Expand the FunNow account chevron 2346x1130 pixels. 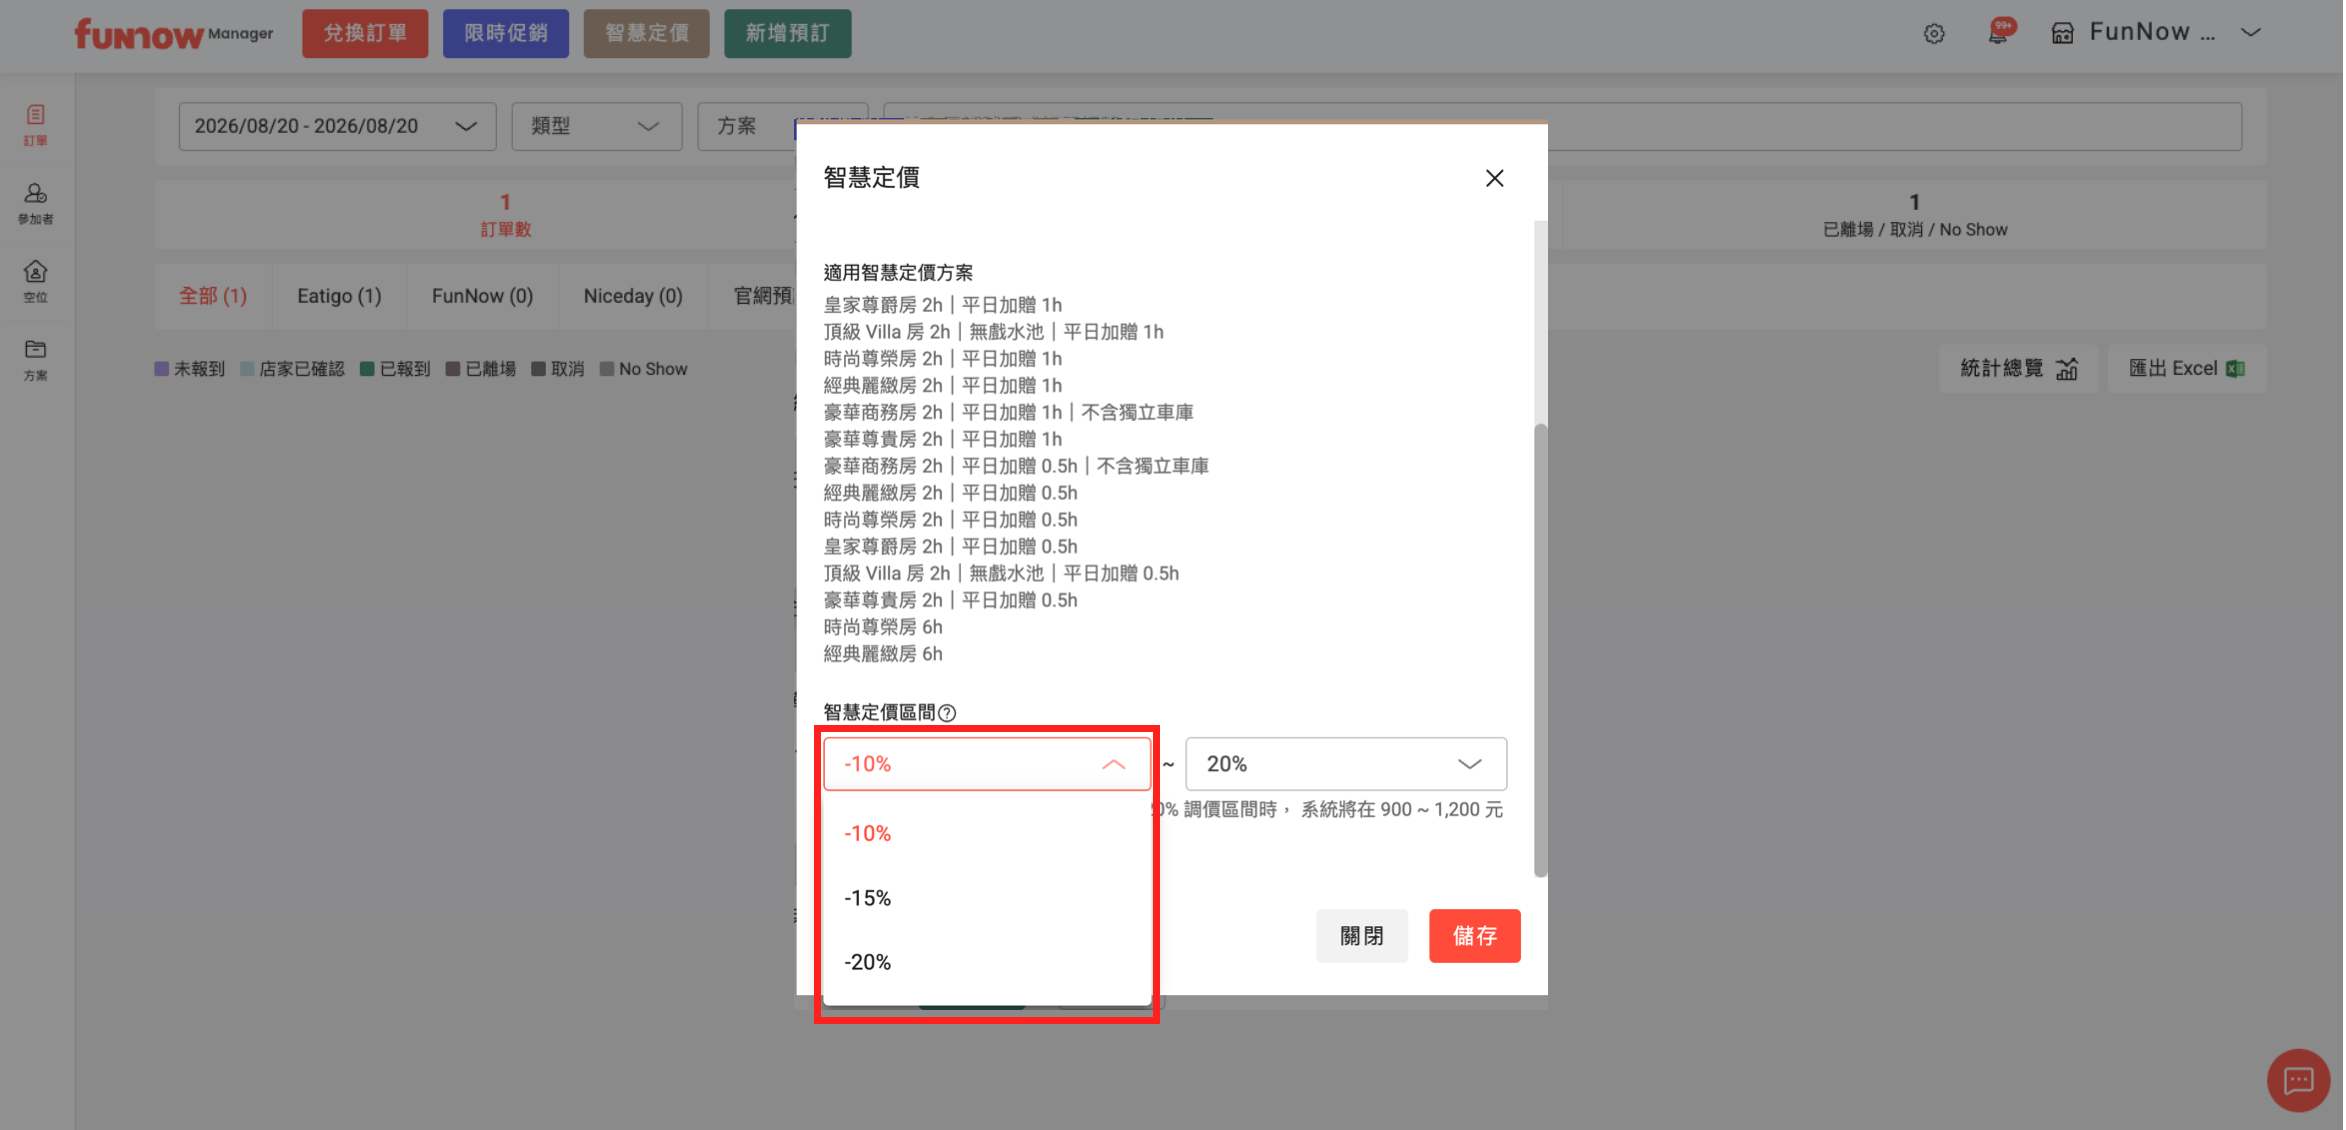pyautogui.click(x=2251, y=33)
